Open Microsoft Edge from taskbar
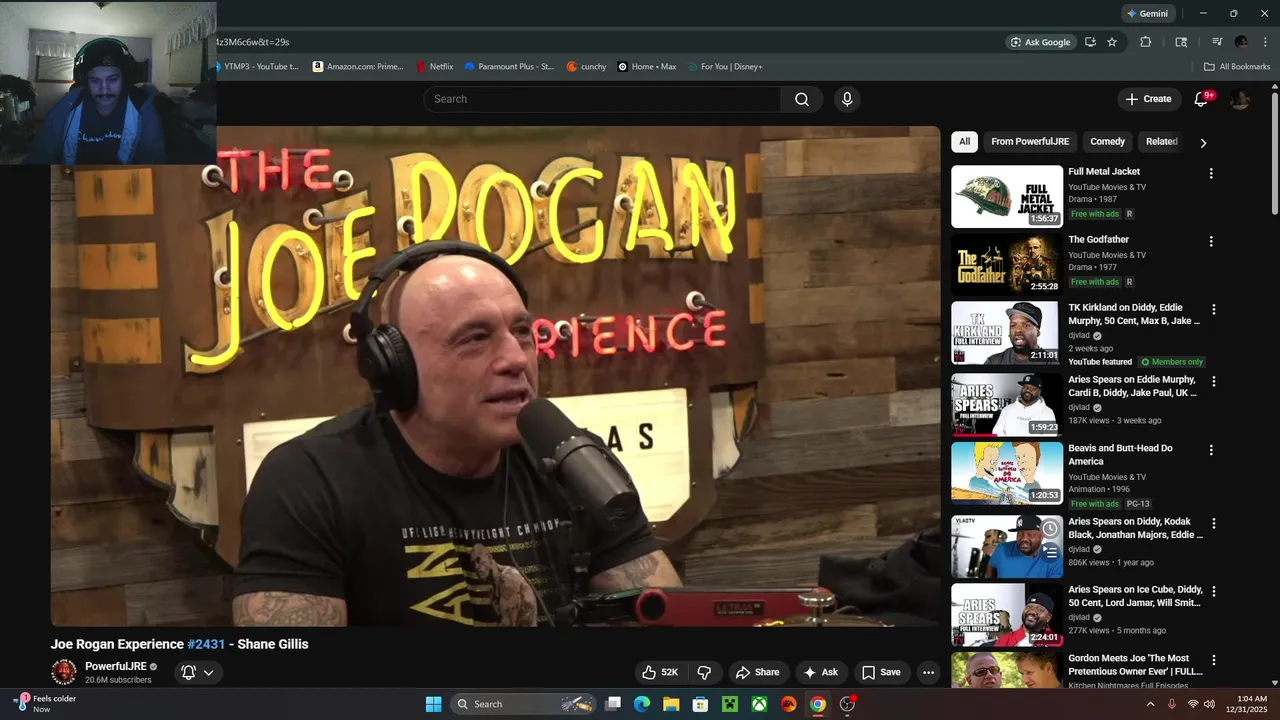The image size is (1280, 720). click(642, 704)
